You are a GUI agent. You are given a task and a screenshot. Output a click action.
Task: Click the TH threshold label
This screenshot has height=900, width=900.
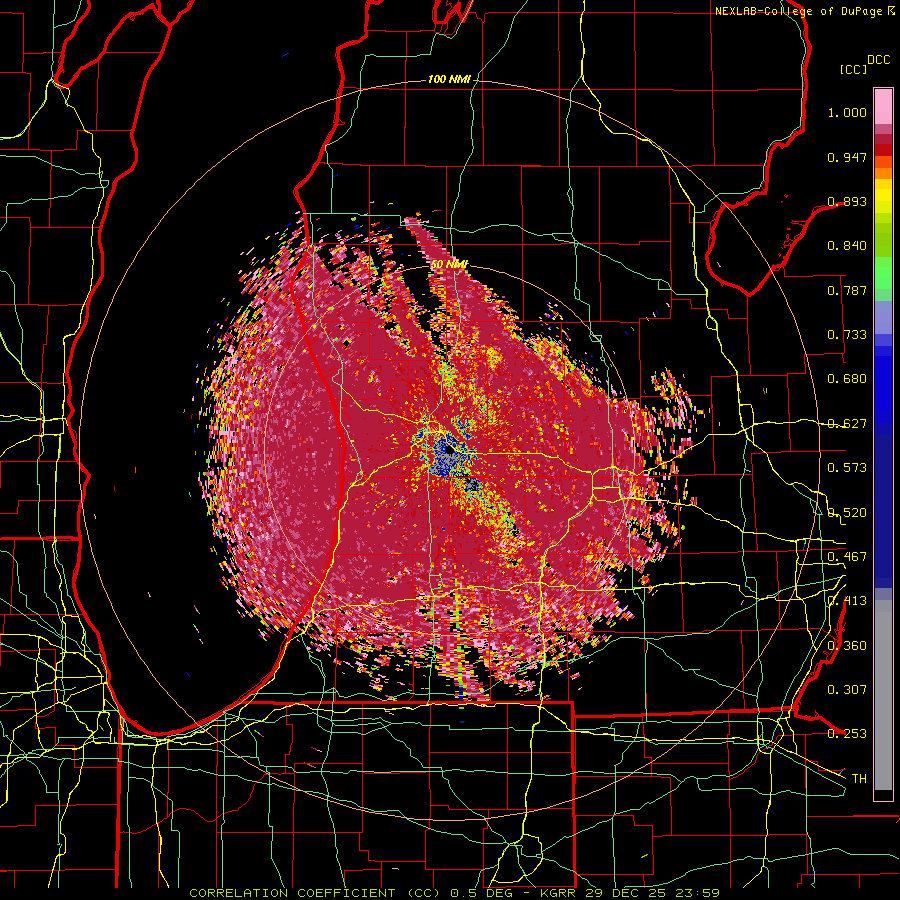(x=859, y=779)
